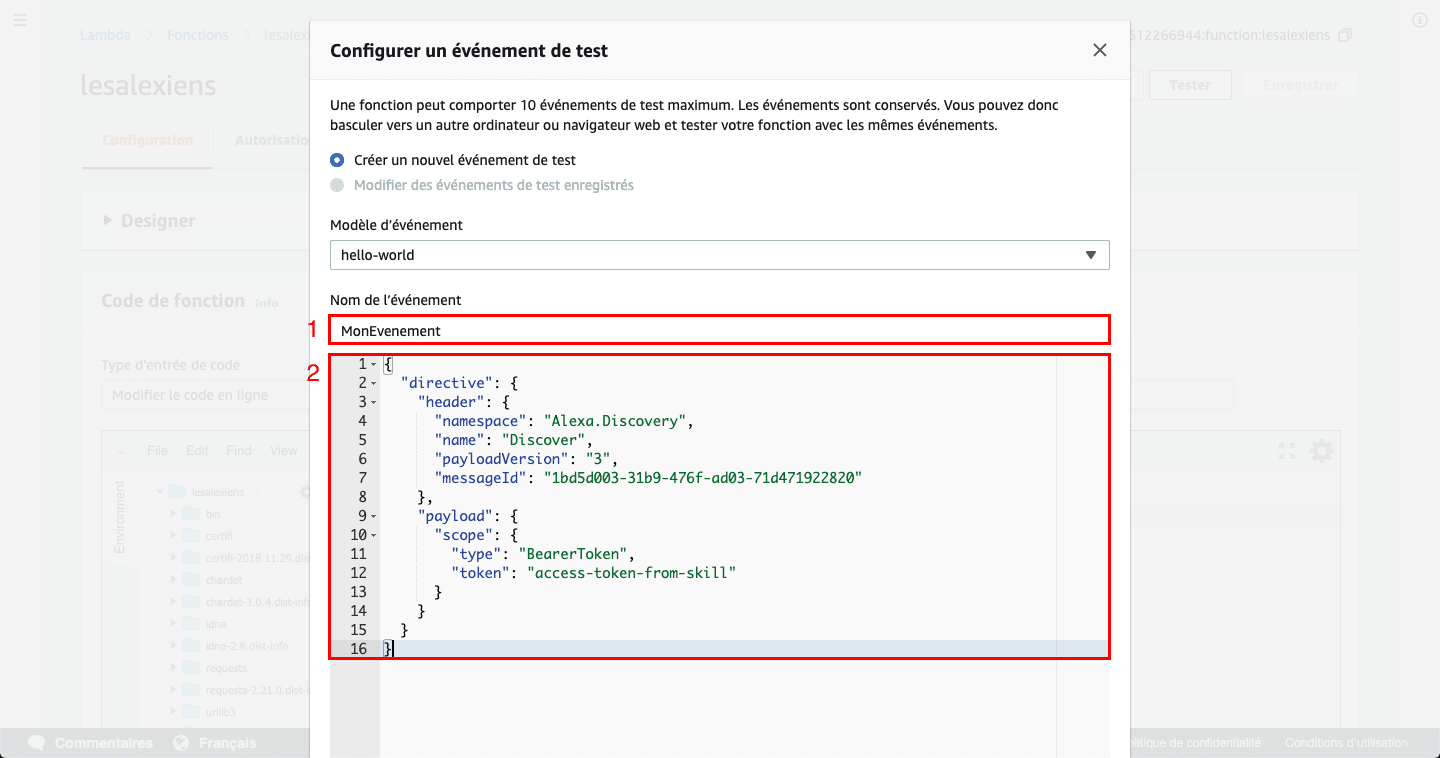
Task: Click the chardet folder icon
Action: pos(191,580)
